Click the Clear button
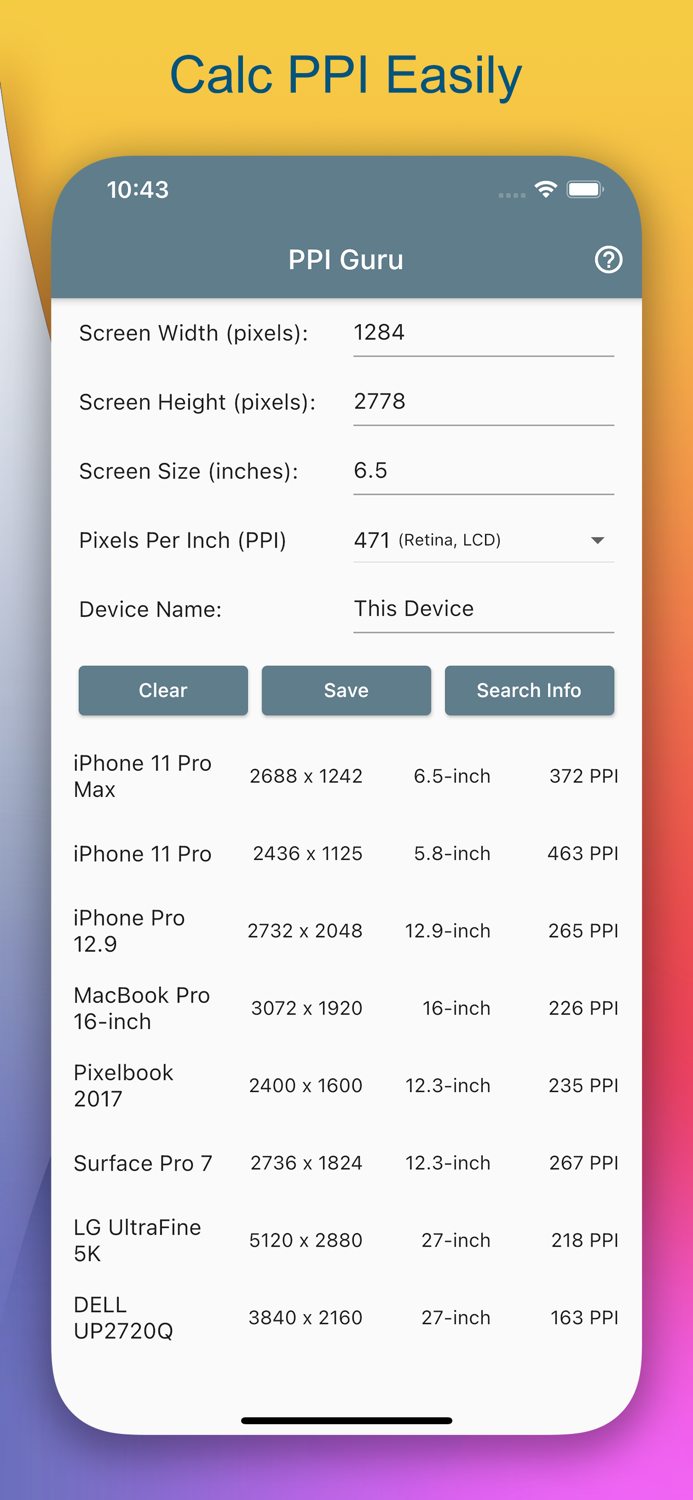Screen dimensions: 693x1500 pyautogui.click(x=162, y=690)
